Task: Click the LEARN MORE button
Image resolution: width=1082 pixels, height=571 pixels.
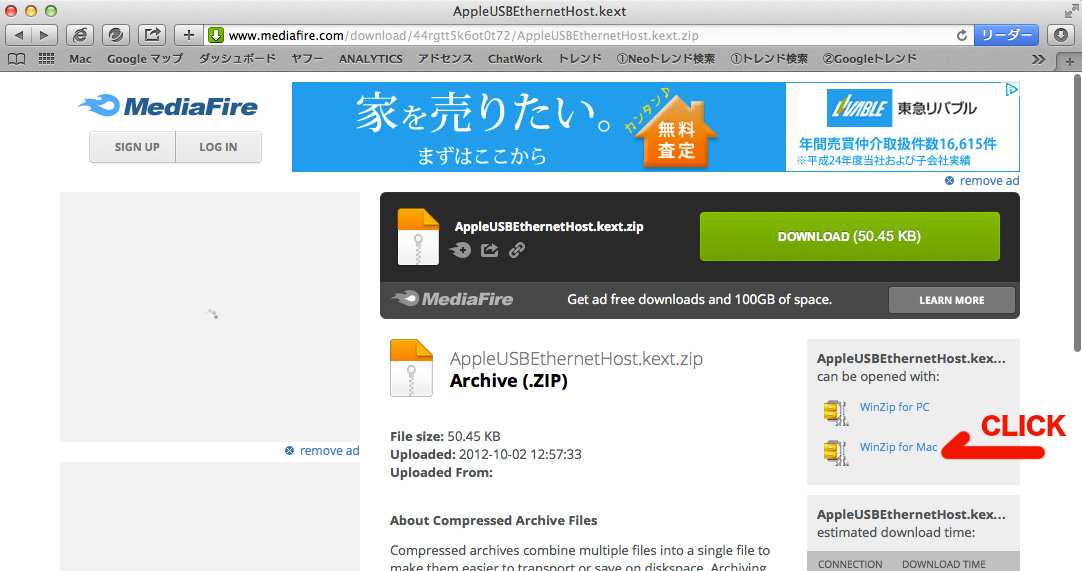Action: pyautogui.click(x=952, y=300)
